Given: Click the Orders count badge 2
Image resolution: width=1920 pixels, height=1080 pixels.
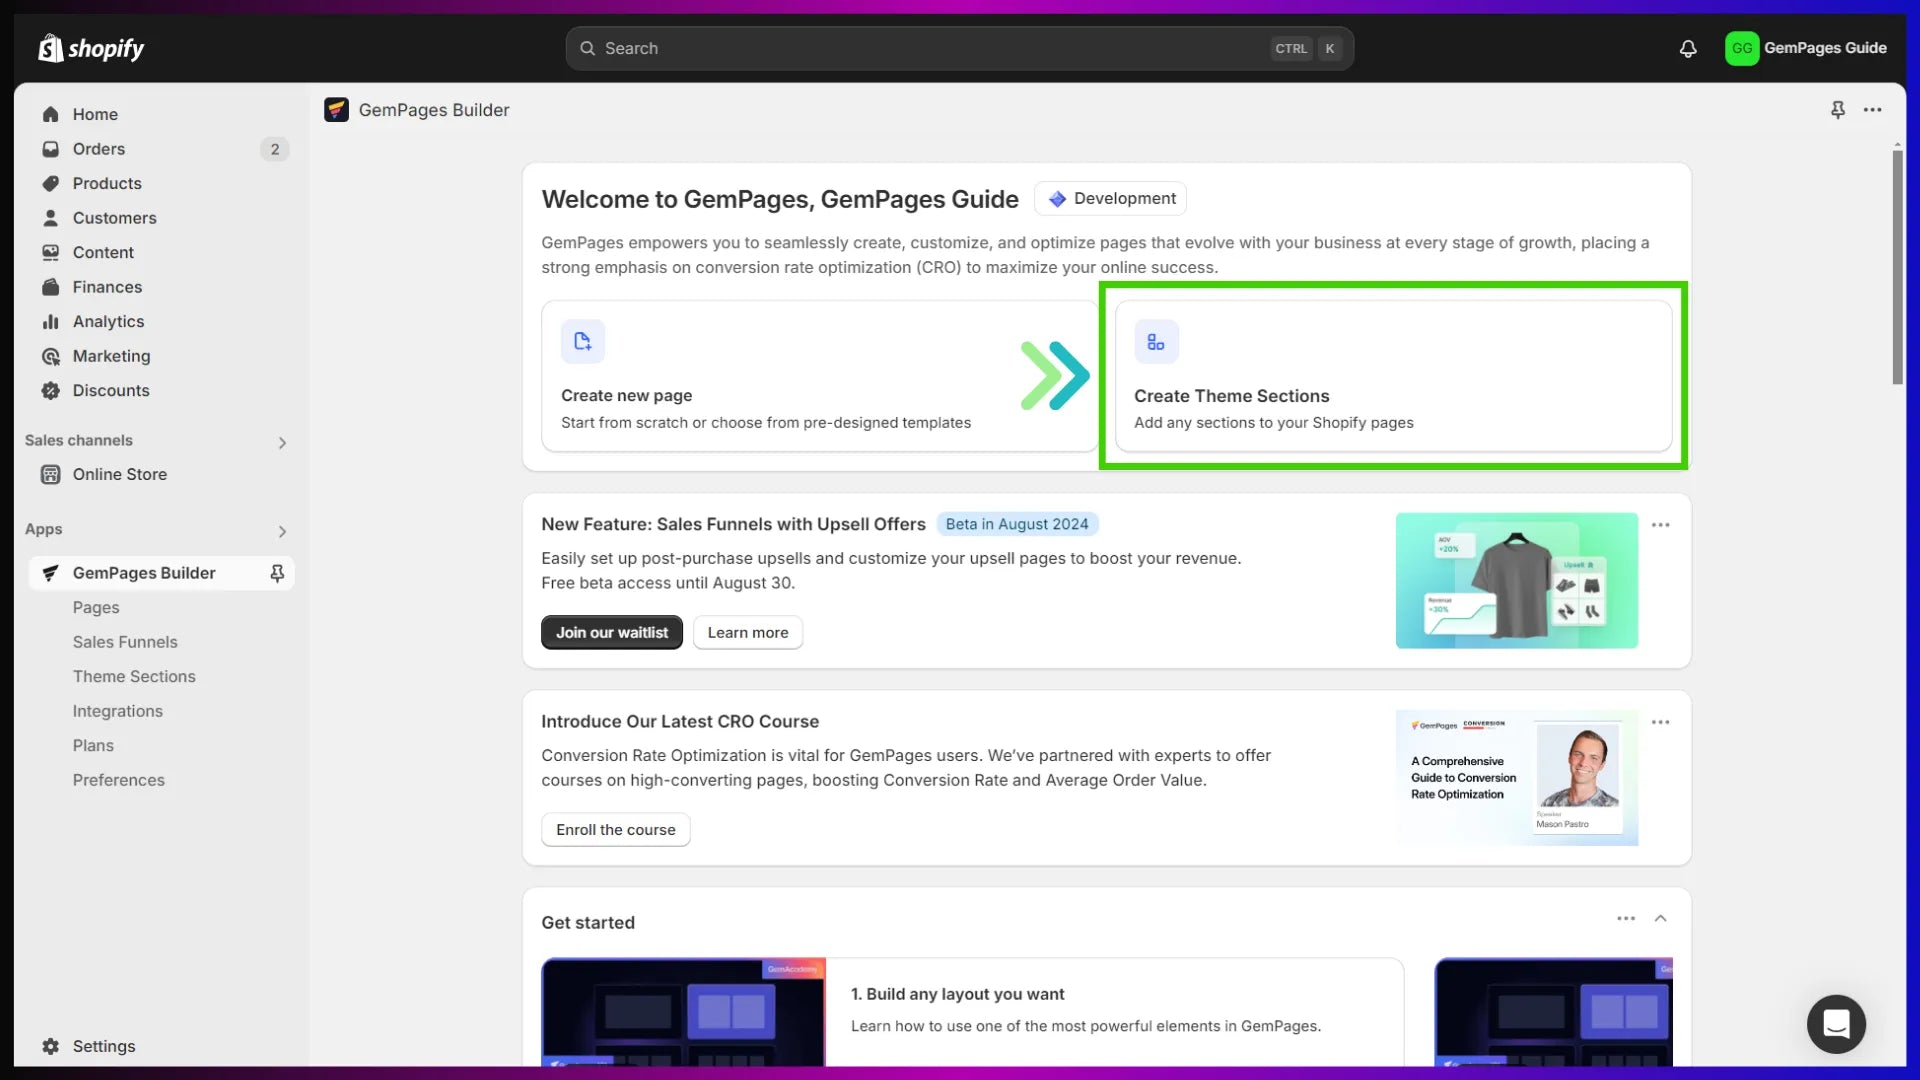Looking at the screenshot, I should (275, 149).
